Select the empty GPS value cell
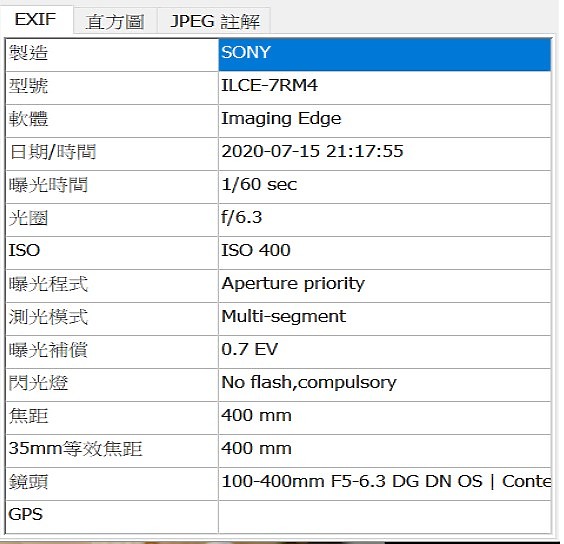This screenshot has width=564, height=544. (385, 517)
